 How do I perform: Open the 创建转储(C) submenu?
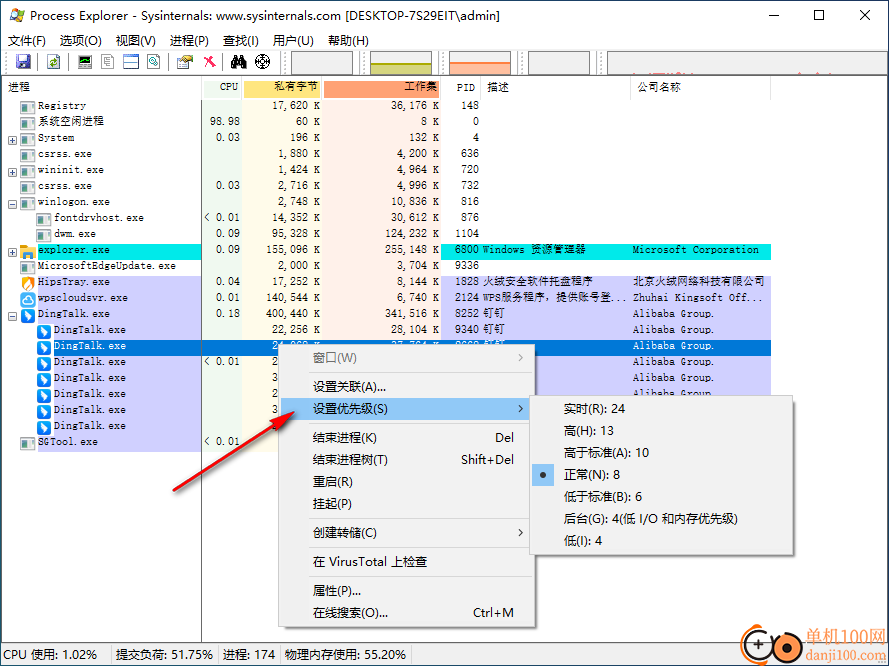pos(407,533)
